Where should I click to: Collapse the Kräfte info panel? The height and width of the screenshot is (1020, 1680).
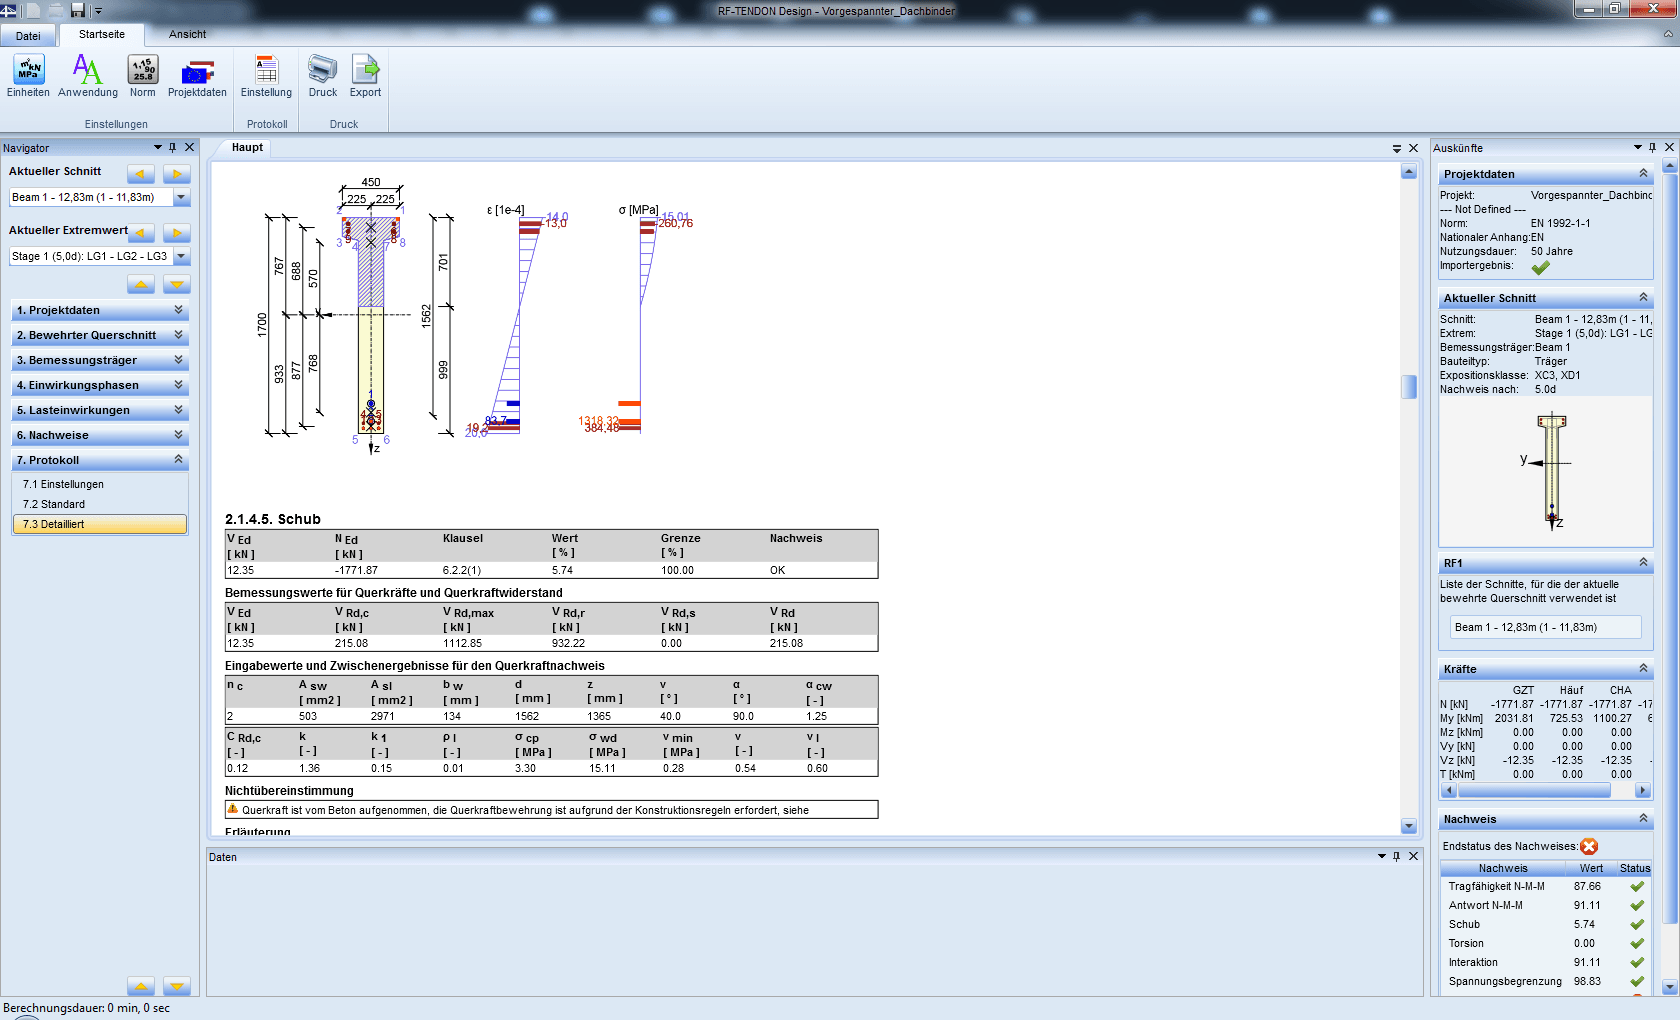tap(1643, 668)
